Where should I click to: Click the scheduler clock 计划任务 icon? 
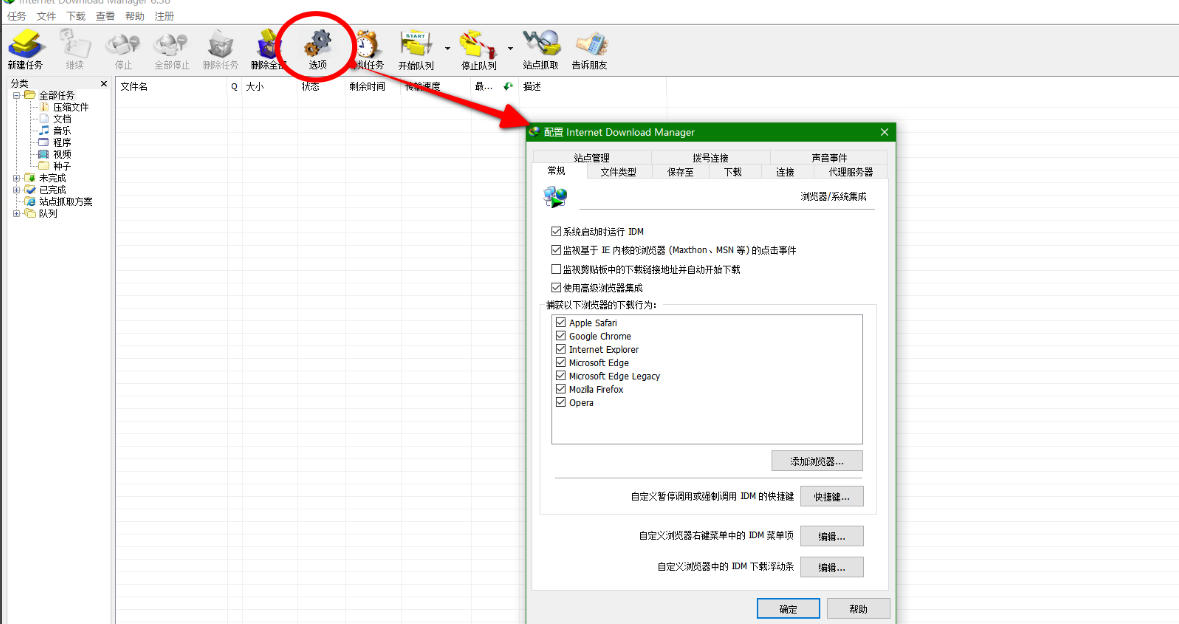368,50
